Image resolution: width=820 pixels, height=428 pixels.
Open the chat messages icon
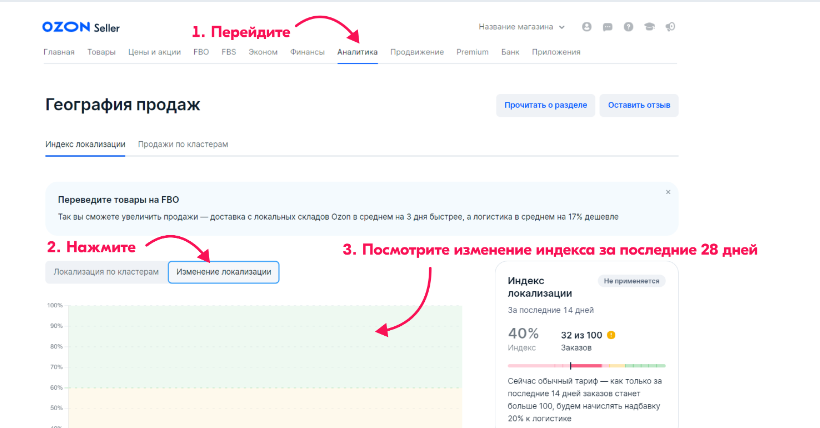click(x=607, y=27)
